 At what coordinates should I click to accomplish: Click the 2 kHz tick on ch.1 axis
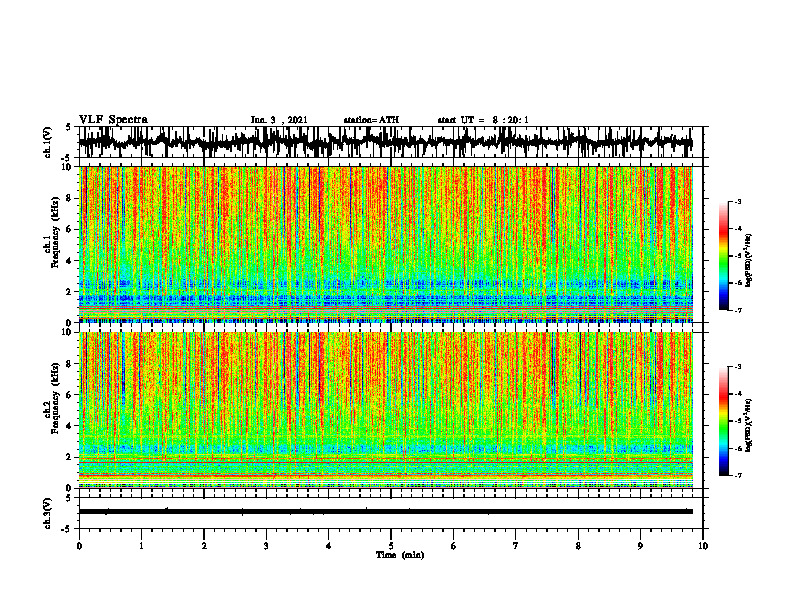pyautogui.click(x=70, y=291)
